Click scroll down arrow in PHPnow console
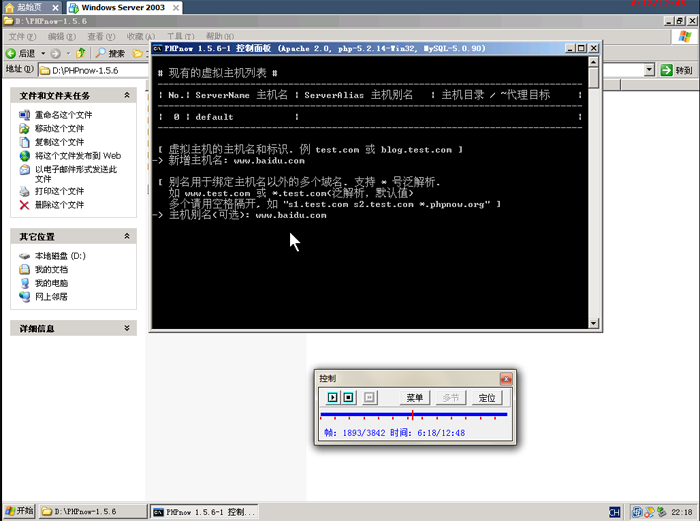 [x=593, y=323]
